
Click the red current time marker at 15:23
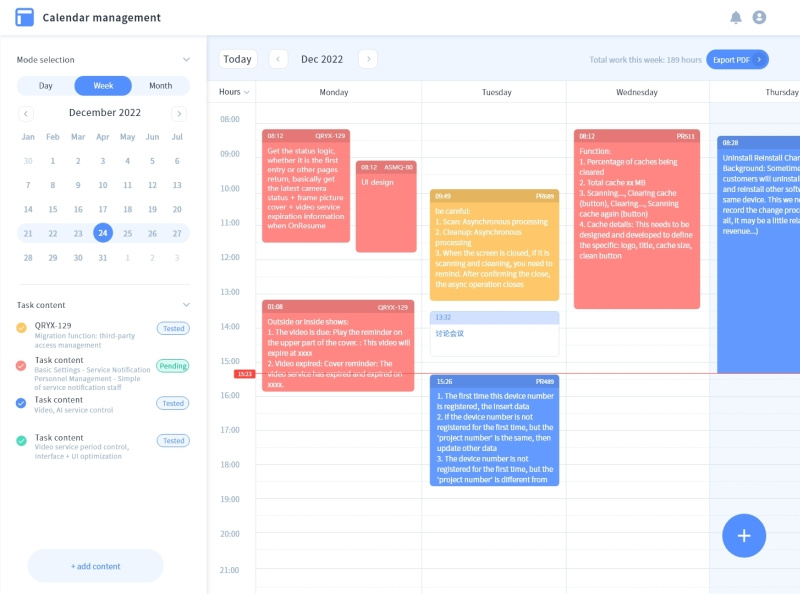click(244, 373)
